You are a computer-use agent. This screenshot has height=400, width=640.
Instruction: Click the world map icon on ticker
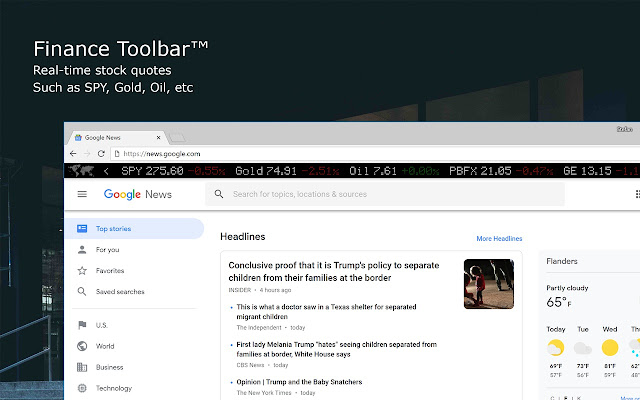pos(79,171)
